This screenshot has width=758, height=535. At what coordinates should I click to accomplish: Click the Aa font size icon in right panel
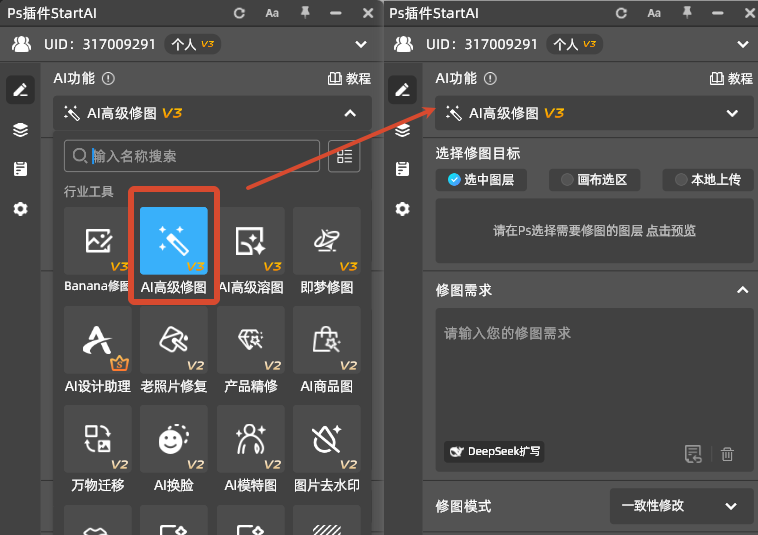coord(654,13)
